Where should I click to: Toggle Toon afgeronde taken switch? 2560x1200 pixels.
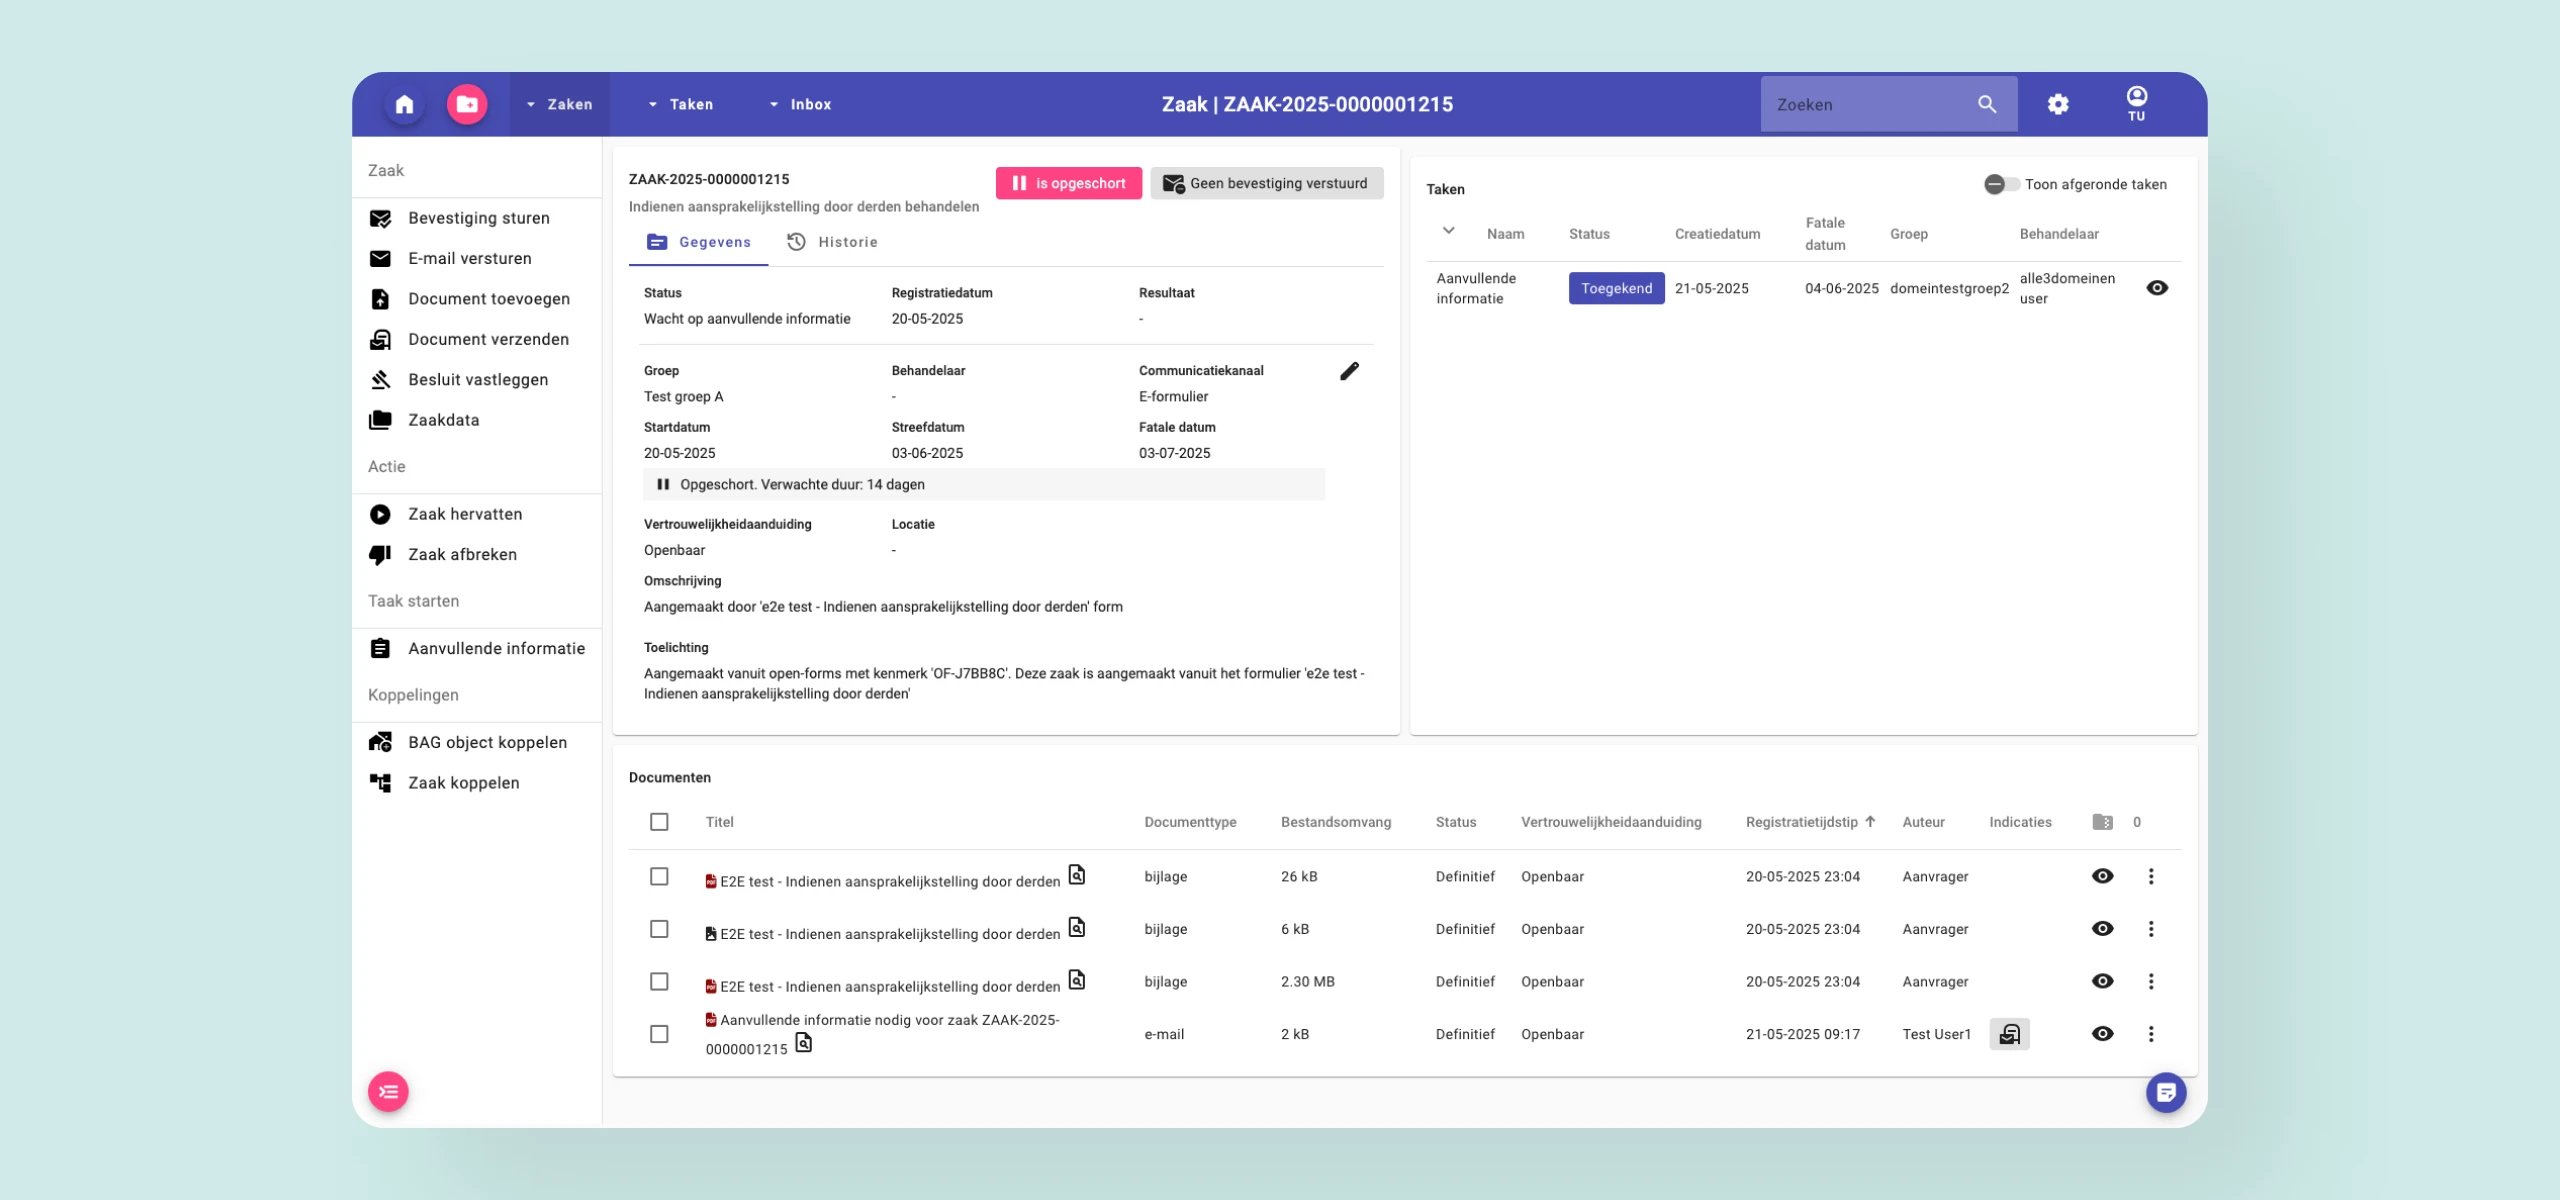(x=2001, y=184)
